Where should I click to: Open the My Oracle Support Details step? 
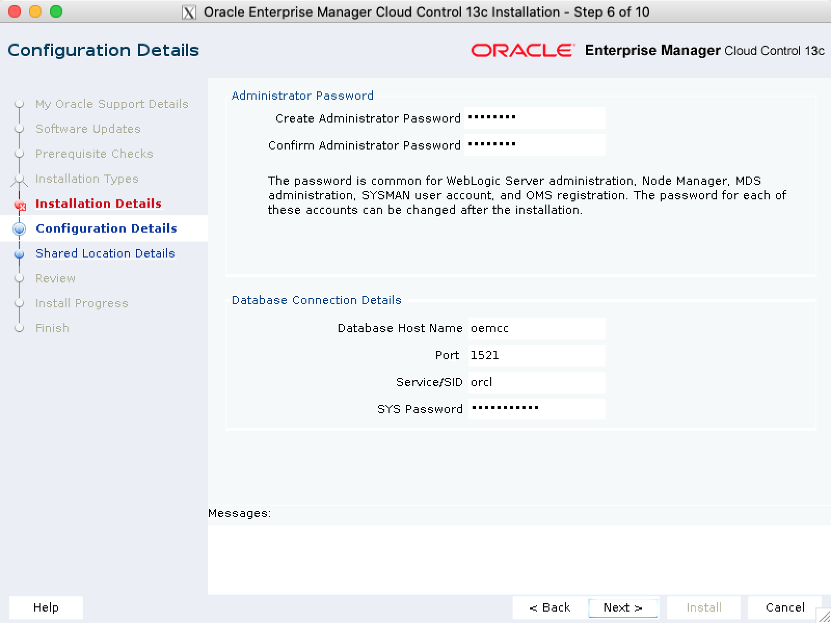[x=111, y=104]
